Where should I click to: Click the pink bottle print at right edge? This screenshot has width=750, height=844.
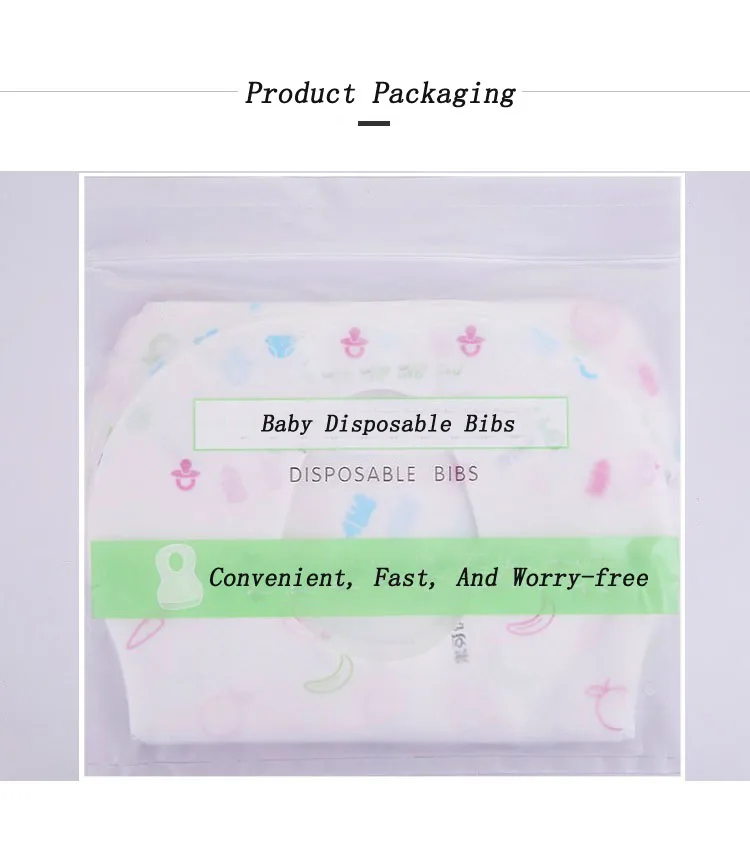pos(597,477)
